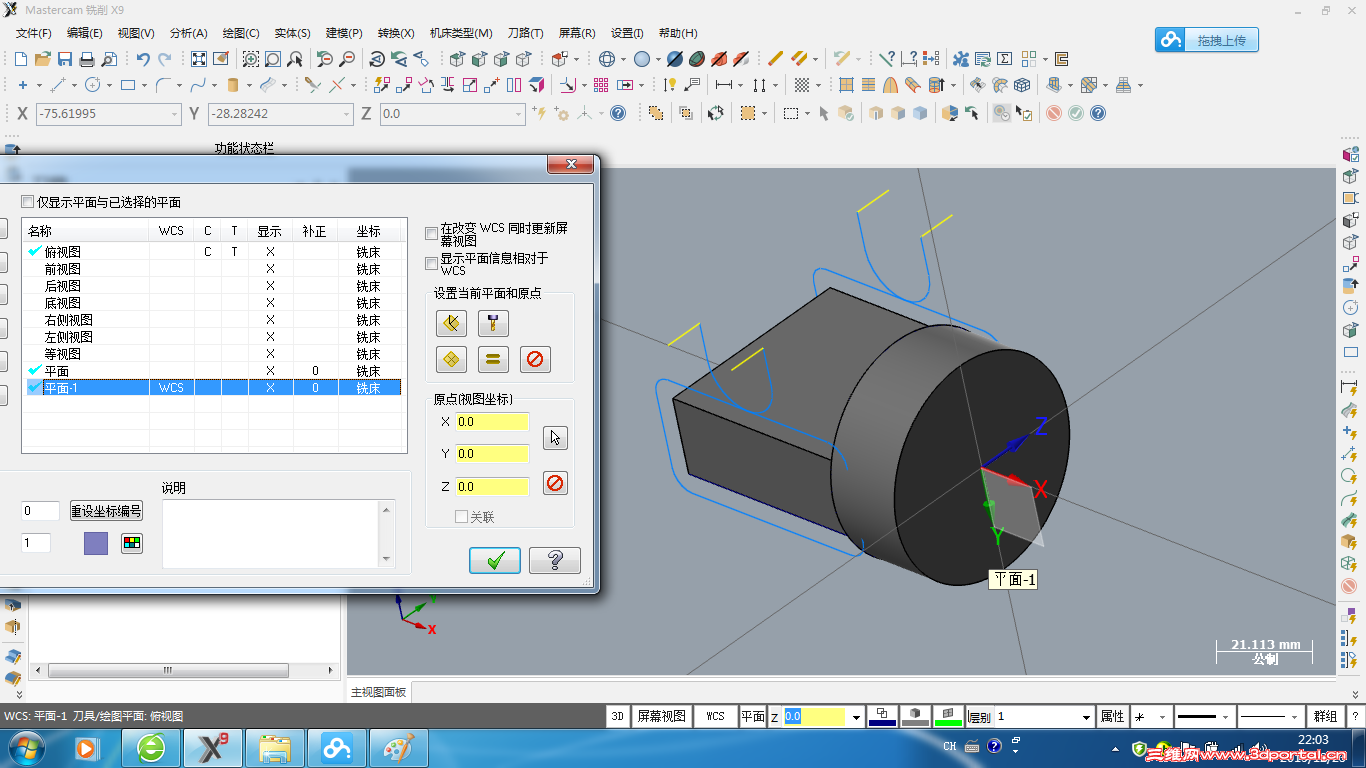Click the 属性 button in the status bar

1112,716
